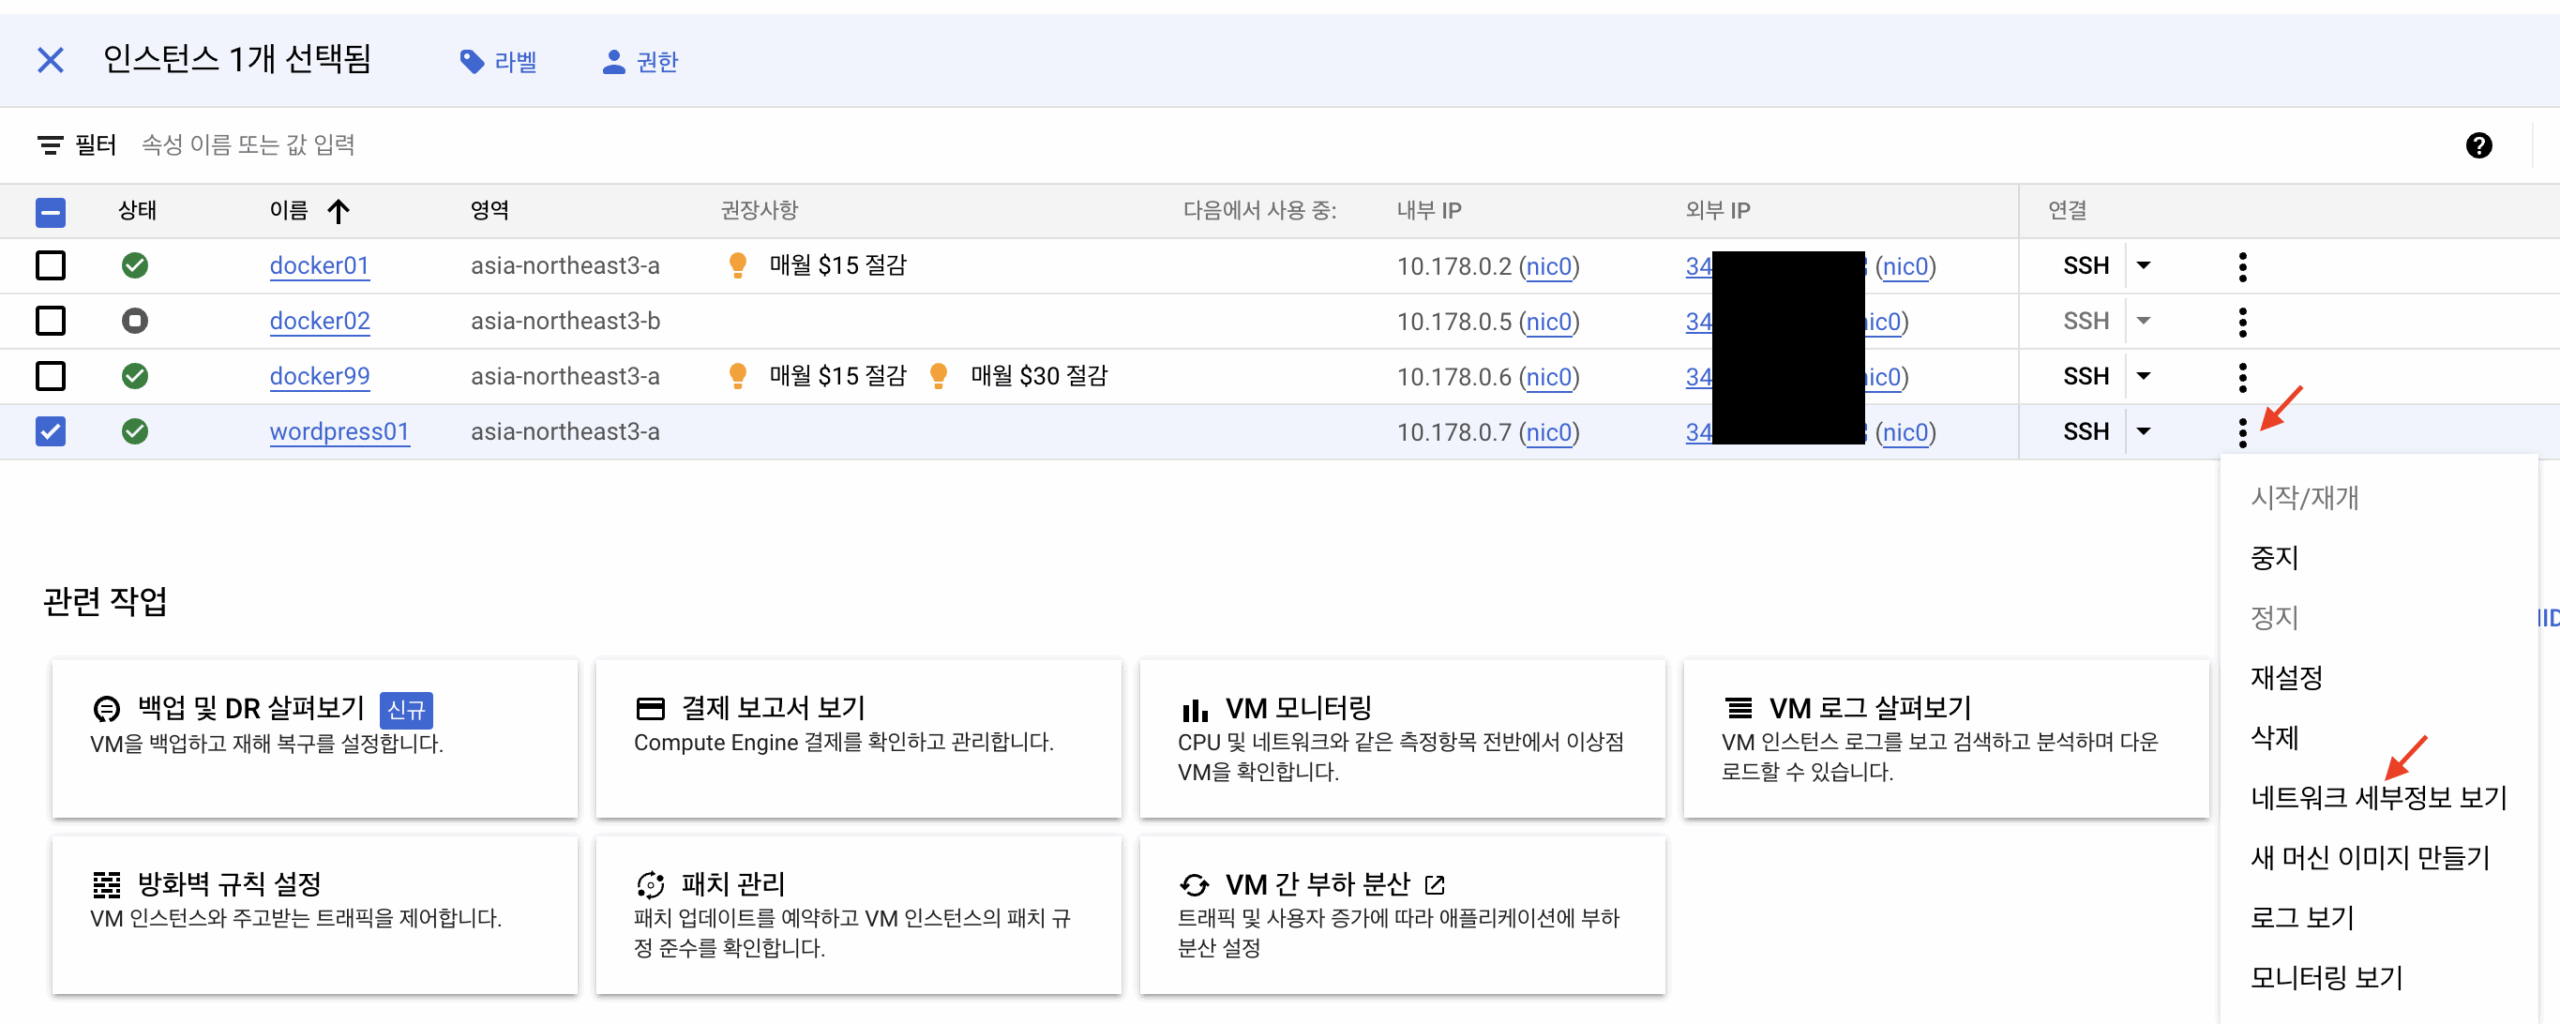Open the docker01 instance link

click(x=319, y=266)
